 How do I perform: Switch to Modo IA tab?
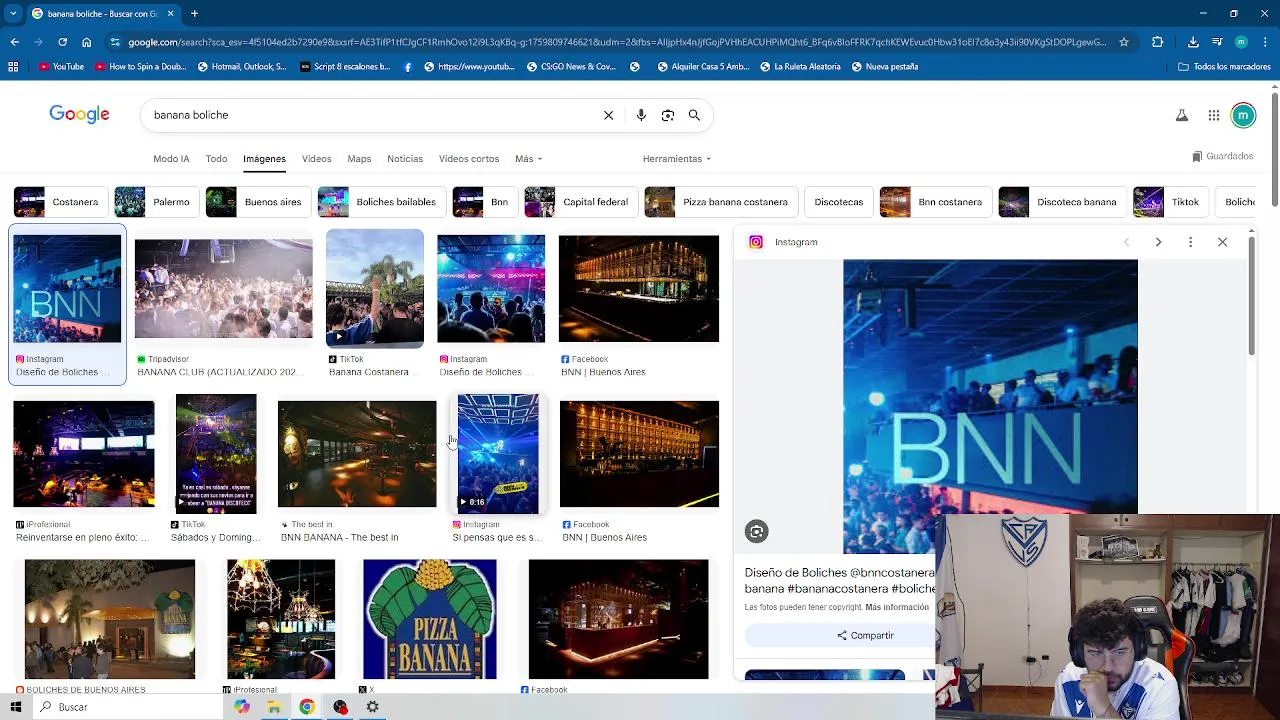tap(171, 159)
